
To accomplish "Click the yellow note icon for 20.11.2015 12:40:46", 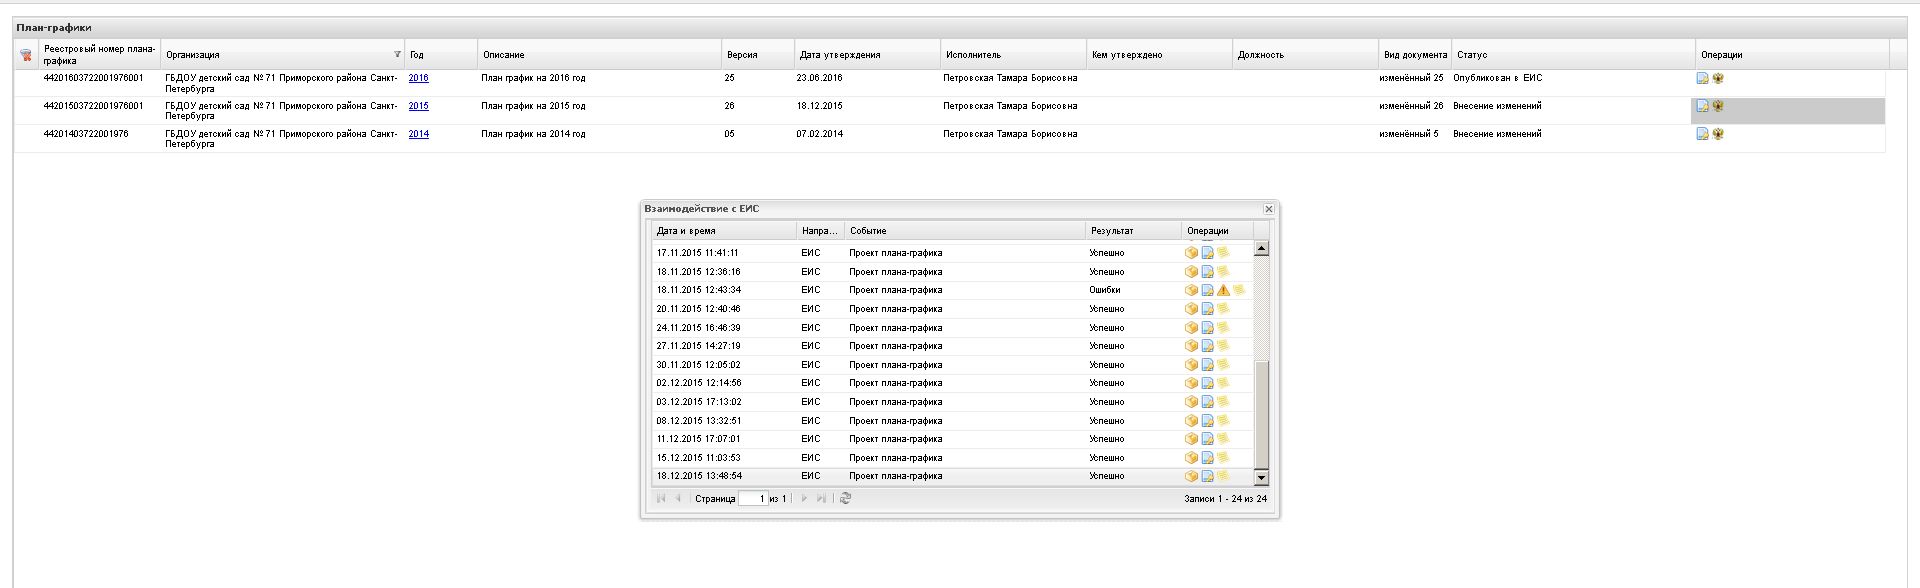I will (1223, 309).
